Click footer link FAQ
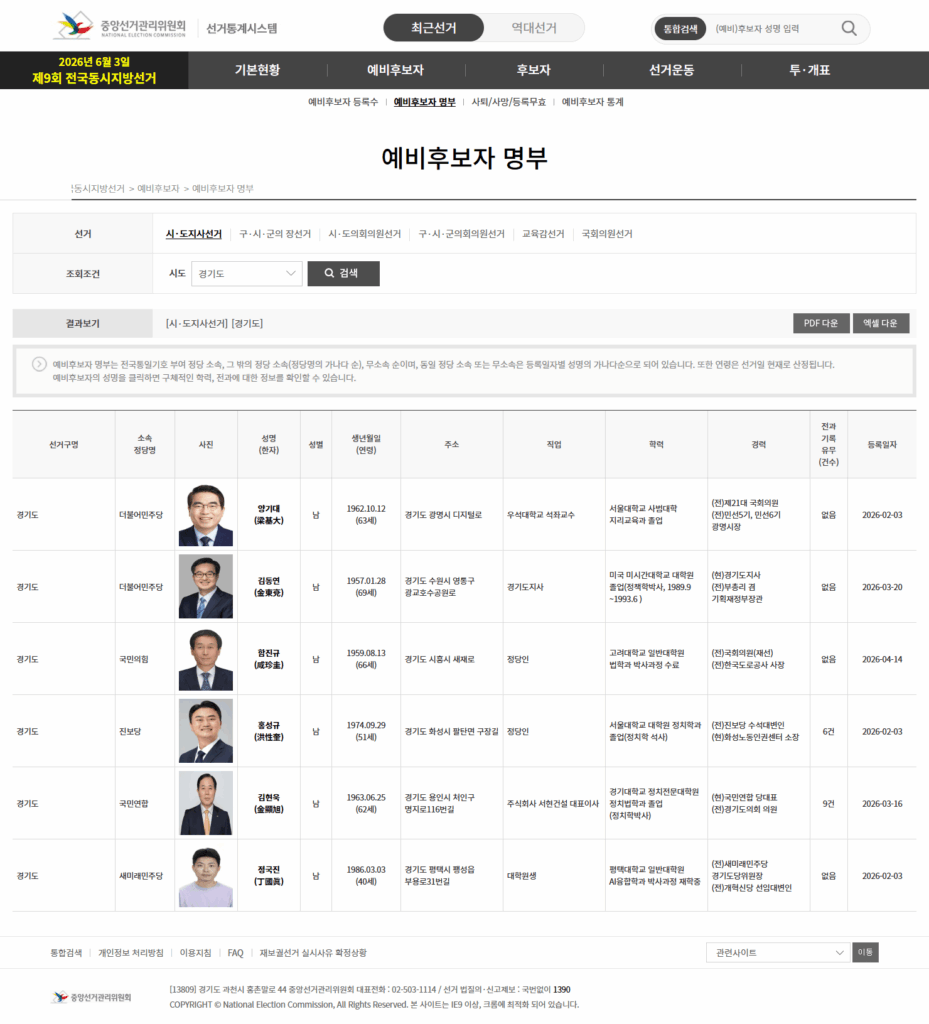 click(235, 953)
